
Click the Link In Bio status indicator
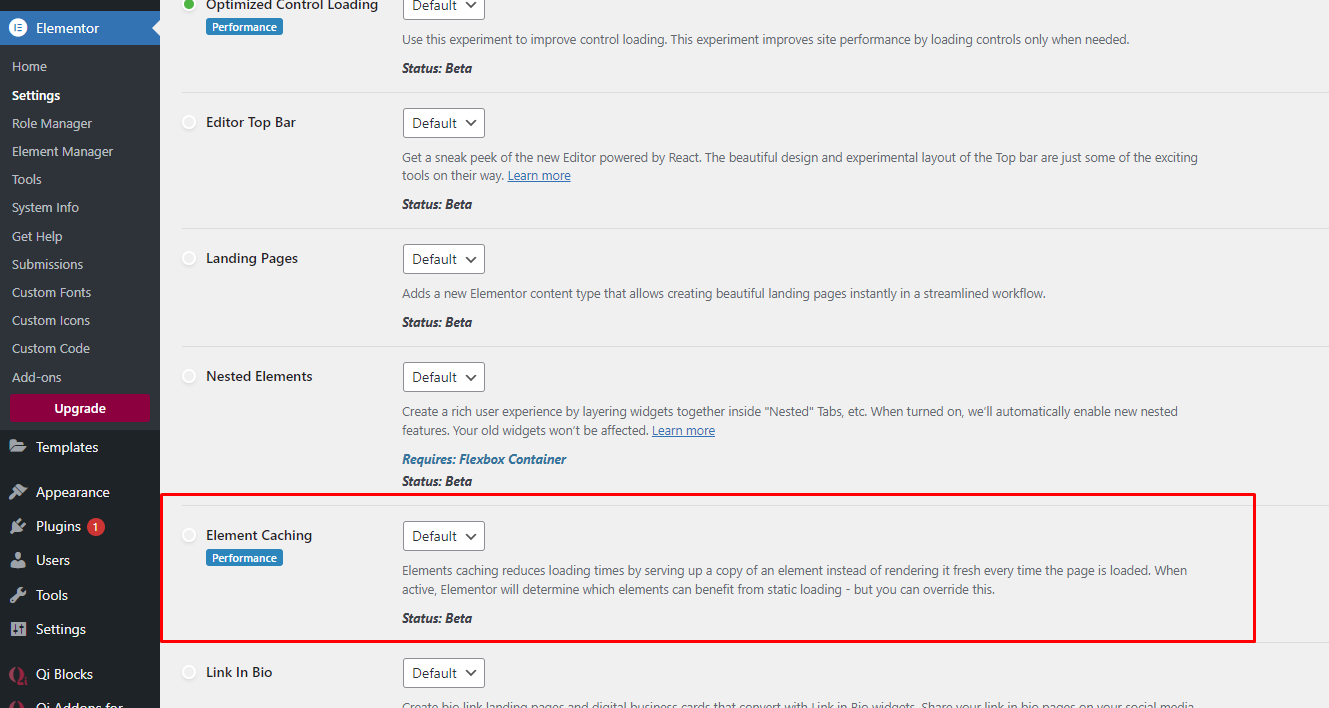point(189,672)
